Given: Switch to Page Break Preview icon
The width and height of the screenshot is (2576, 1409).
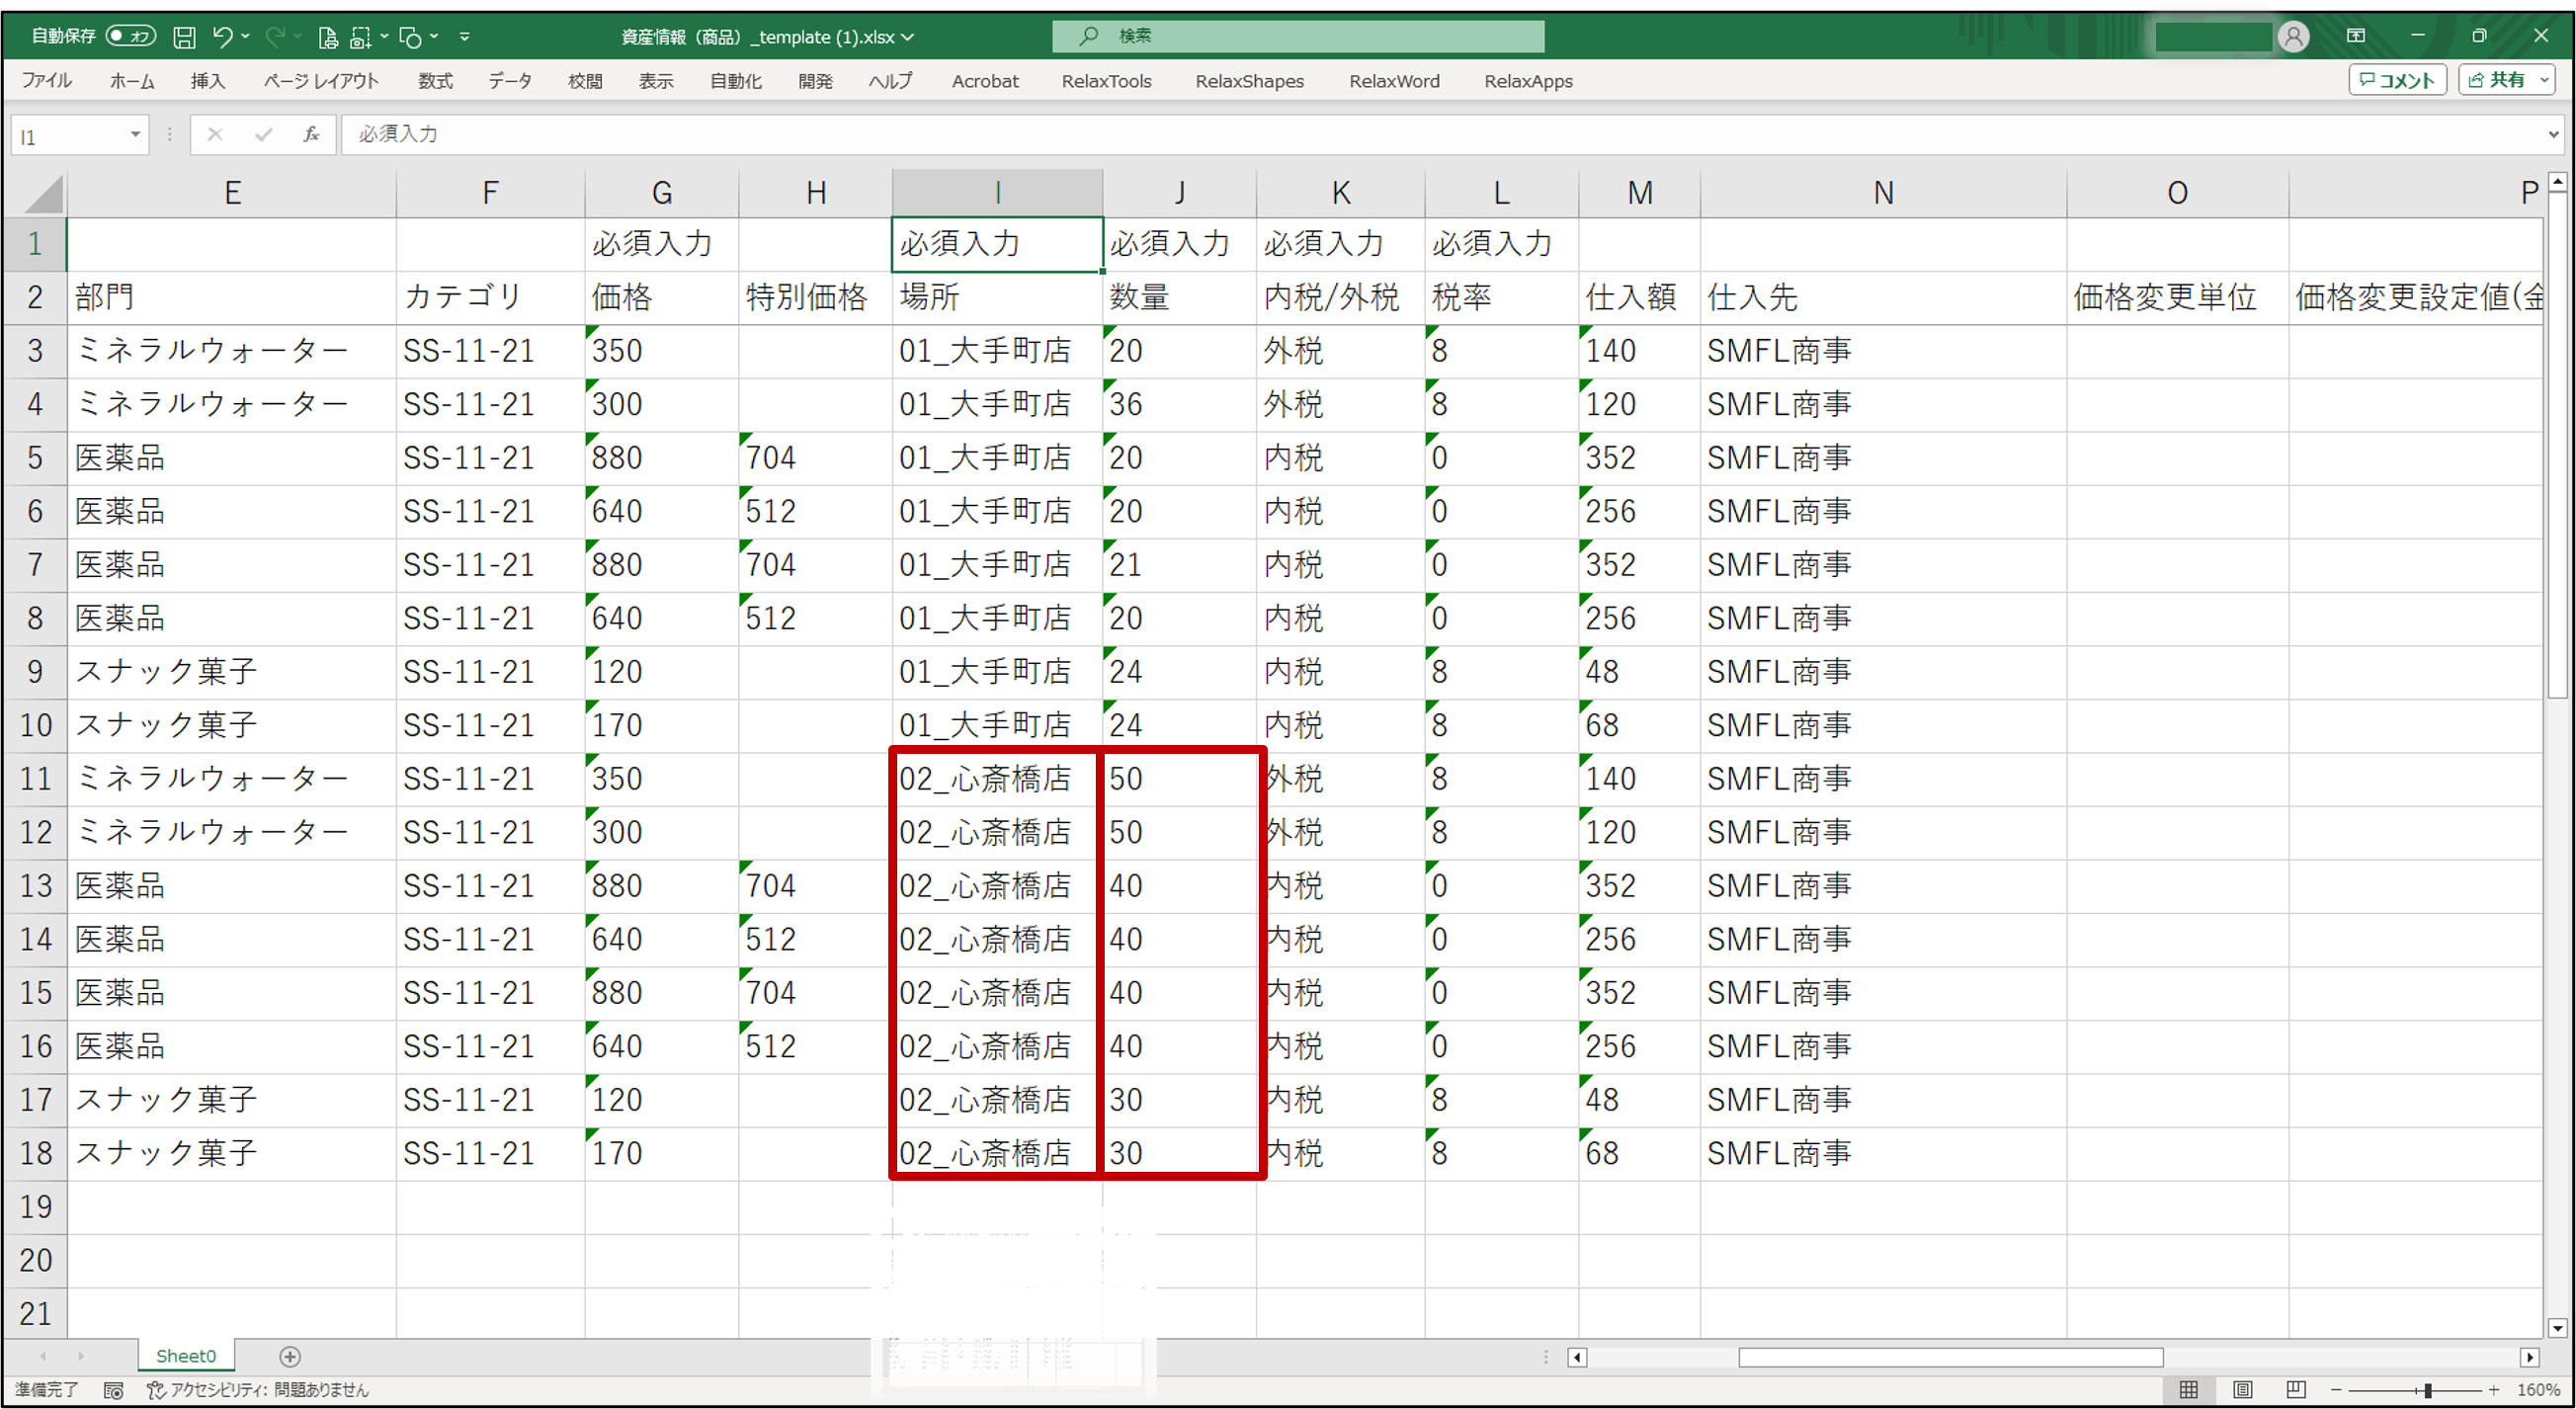Looking at the screenshot, I should [x=2296, y=1389].
